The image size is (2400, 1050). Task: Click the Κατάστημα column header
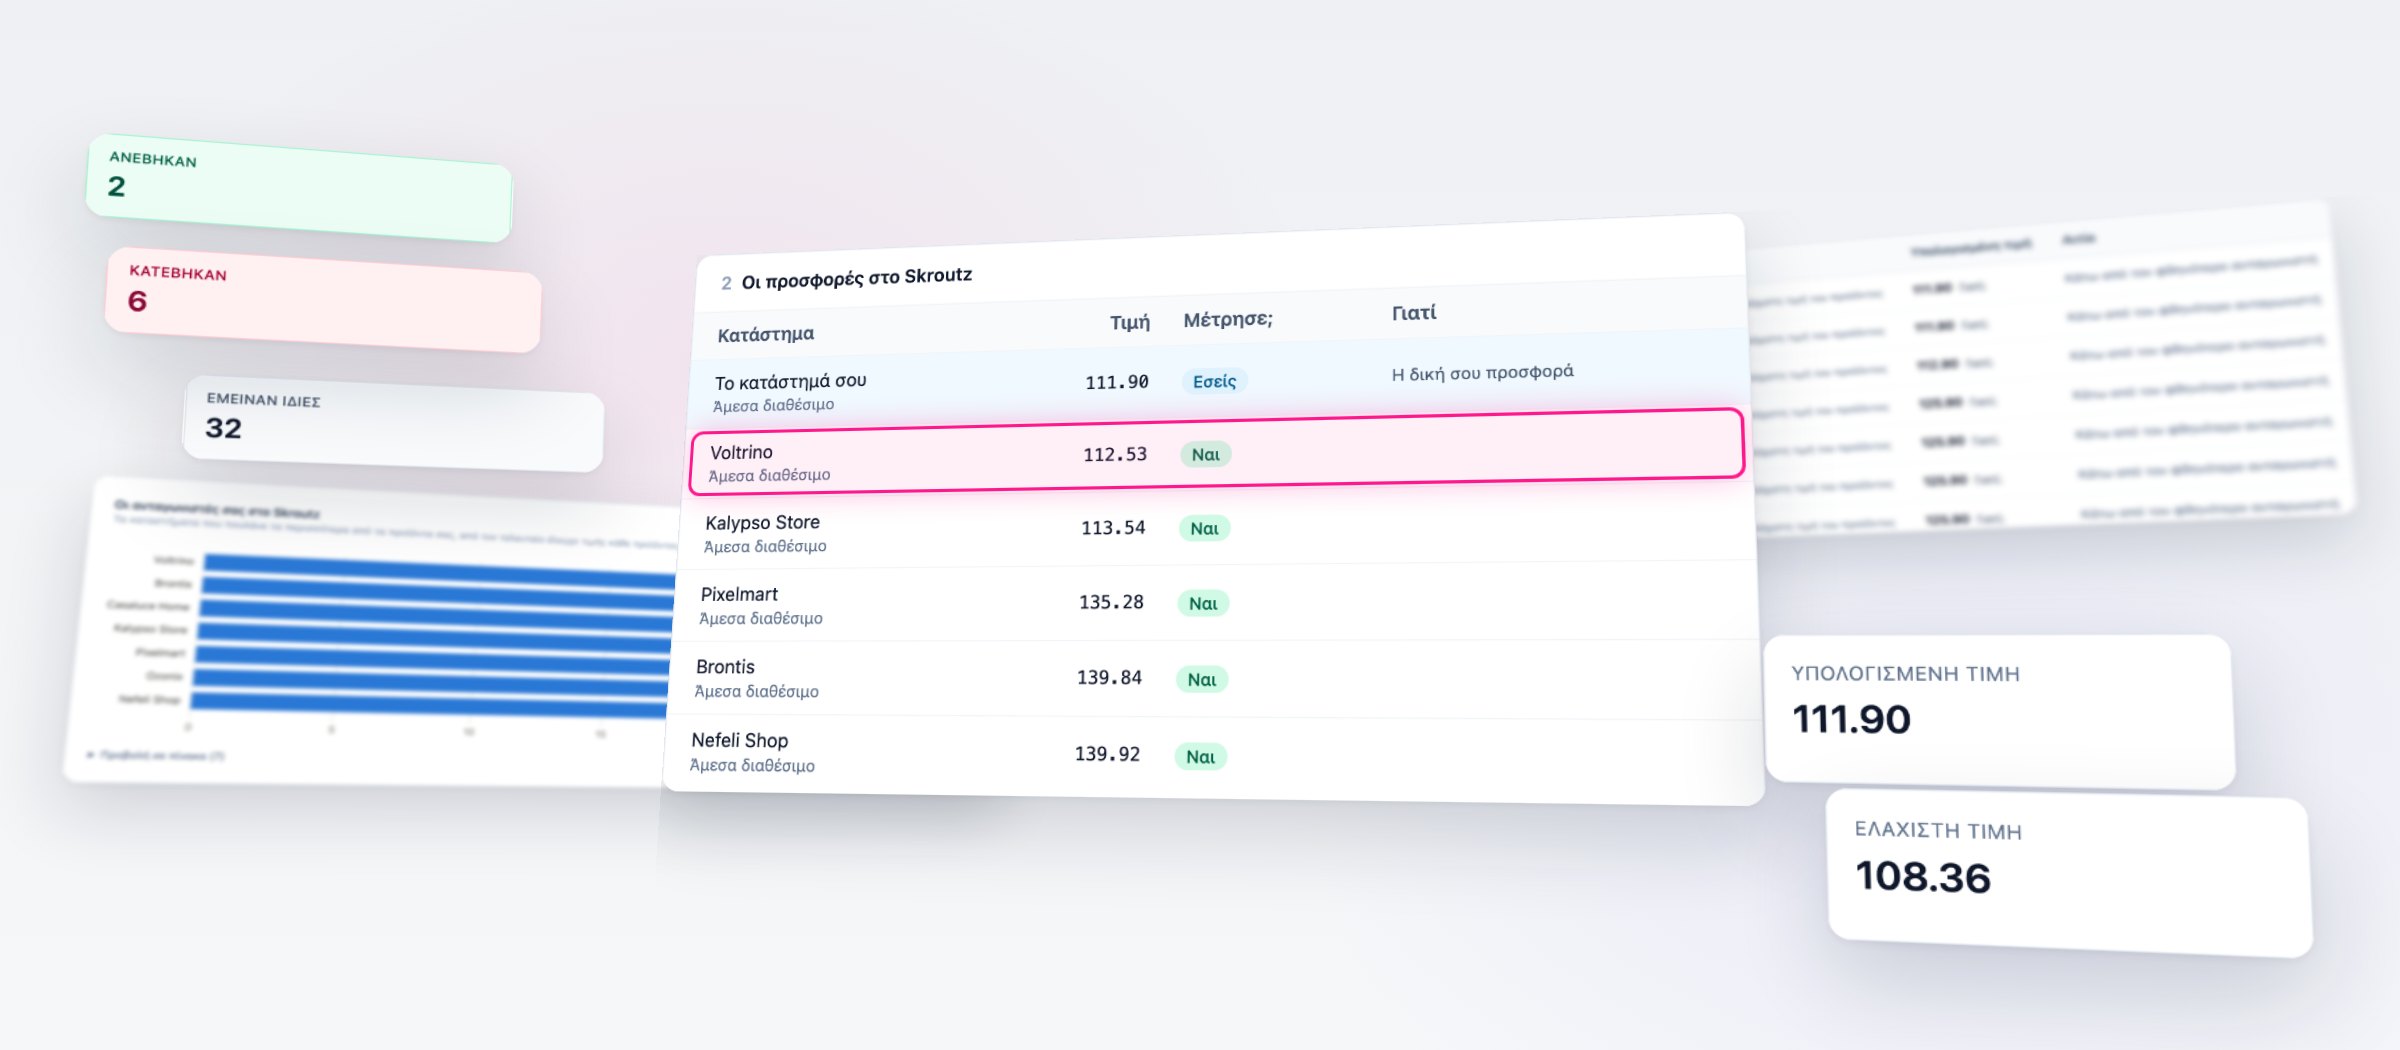766,334
